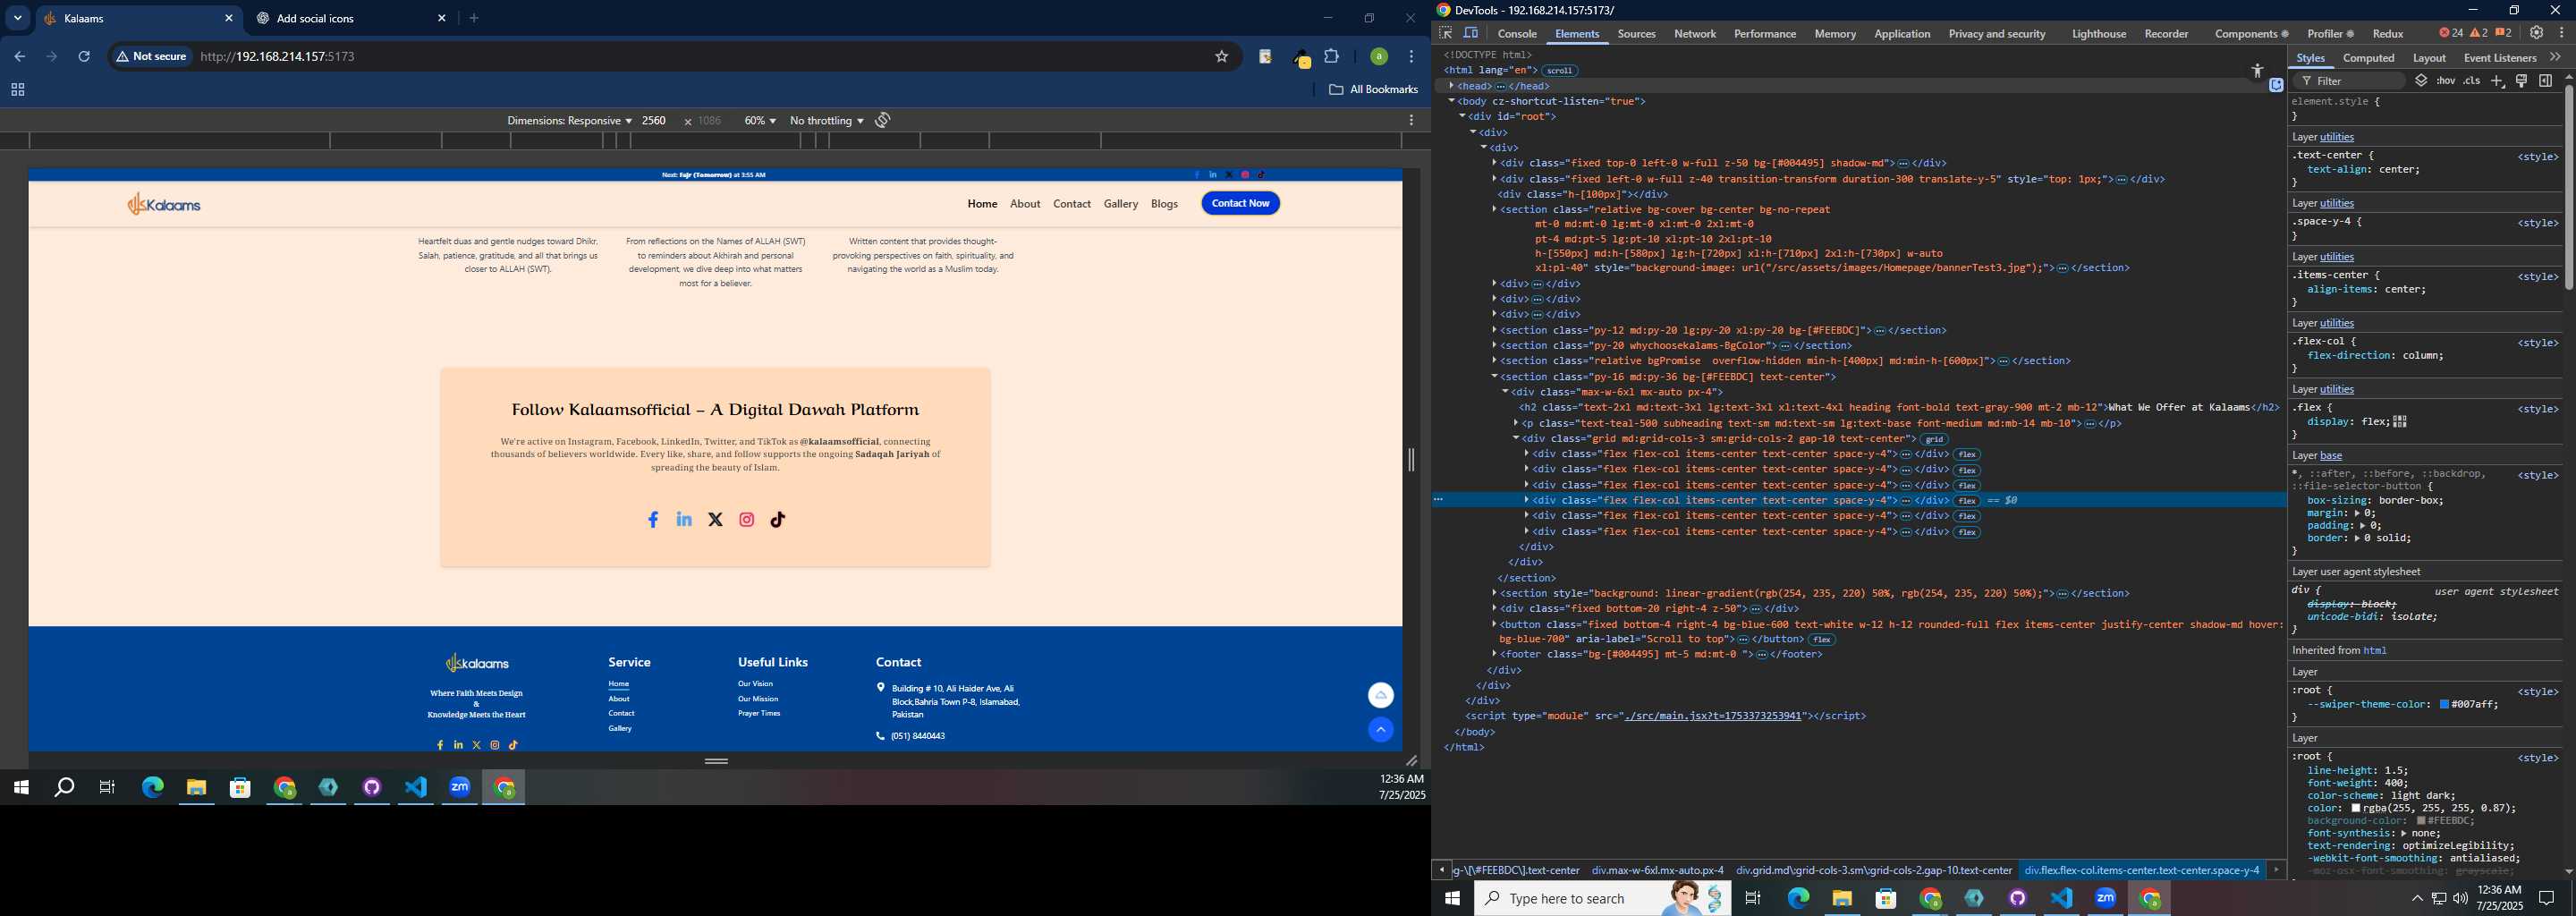This screenshot has width=2576, height=916.
Task: Click Prayer Times link in footer
Action: (x=759, y=713)
